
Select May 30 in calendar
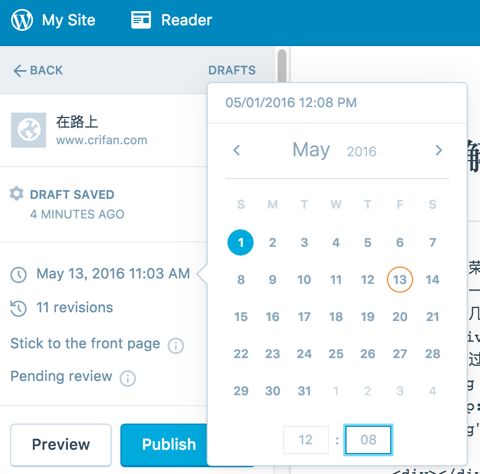(273, 390)
